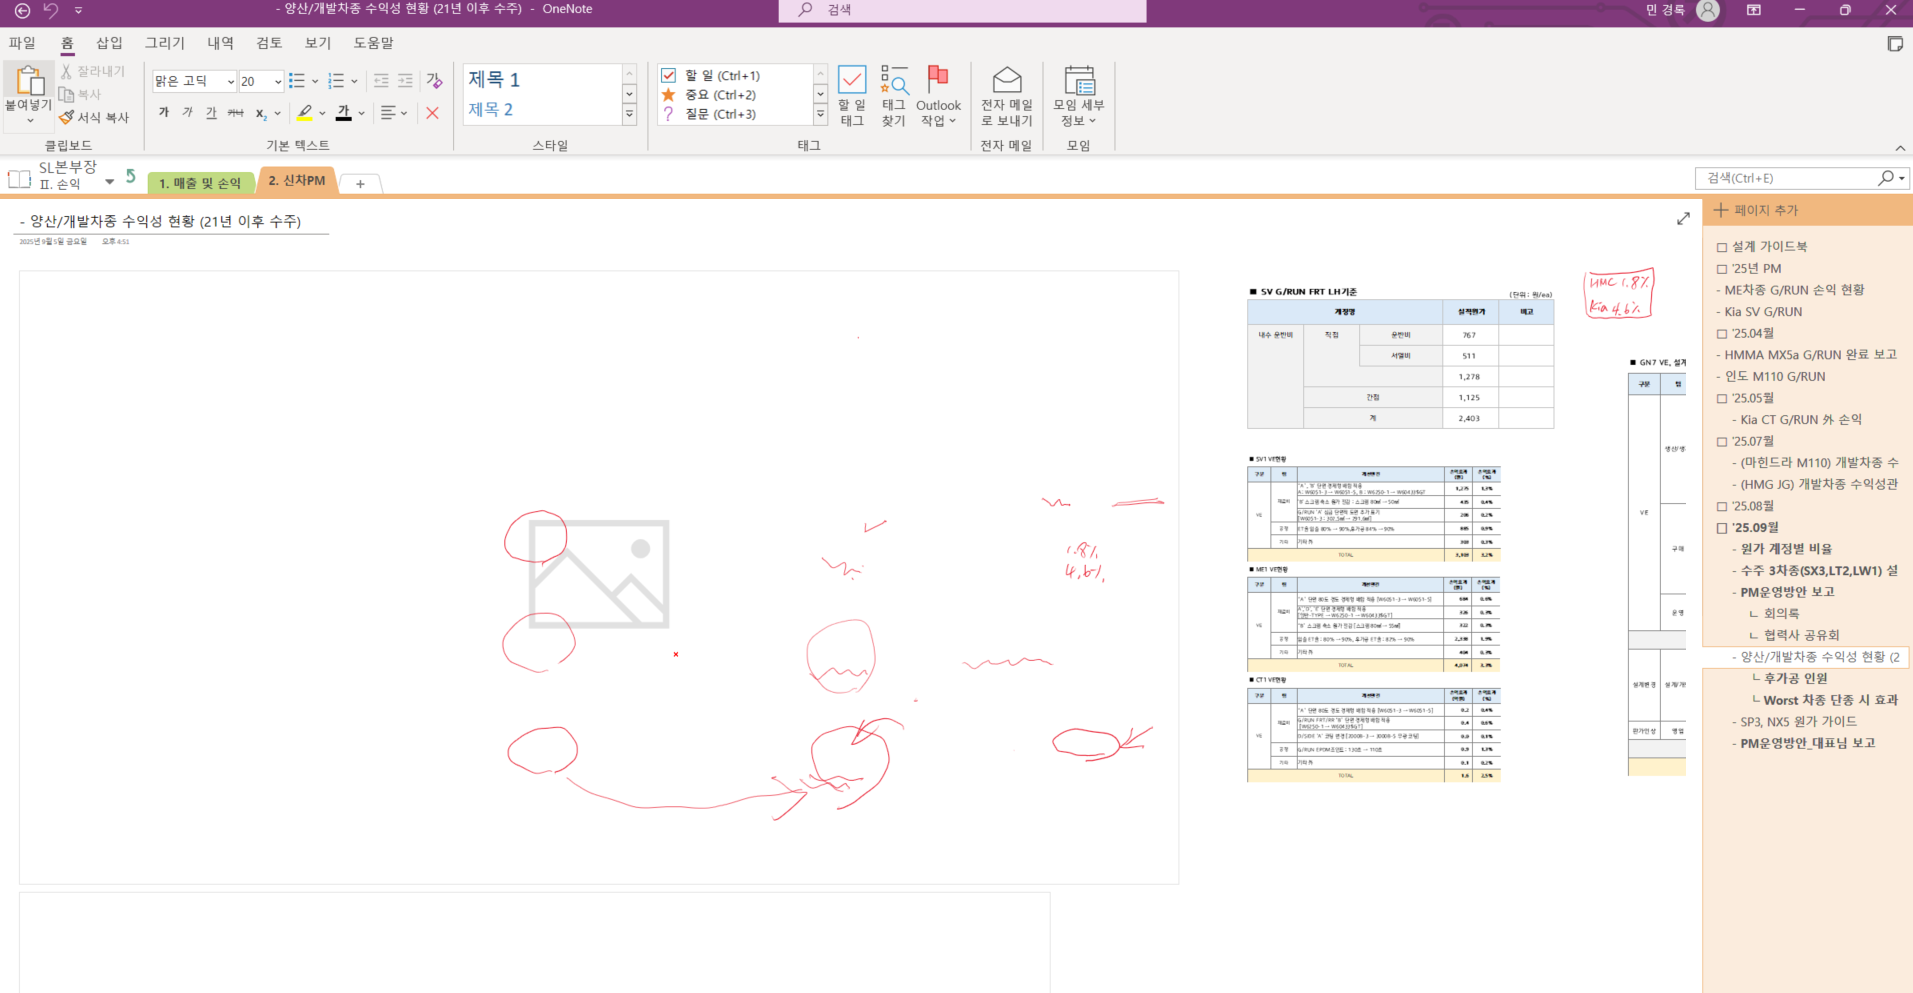Expand the styles gallery more arrow

pos(630,114)
